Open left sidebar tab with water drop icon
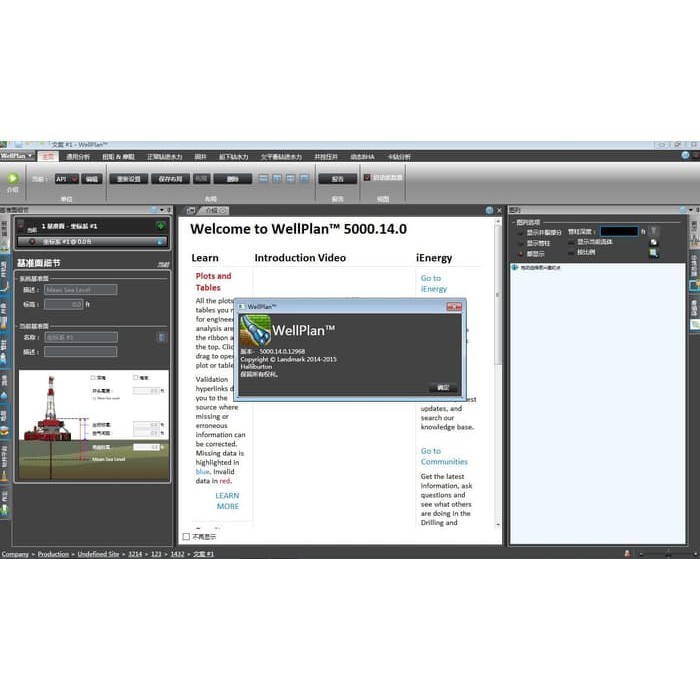This screenshot has width=700, height=700. tap(4, 388)
